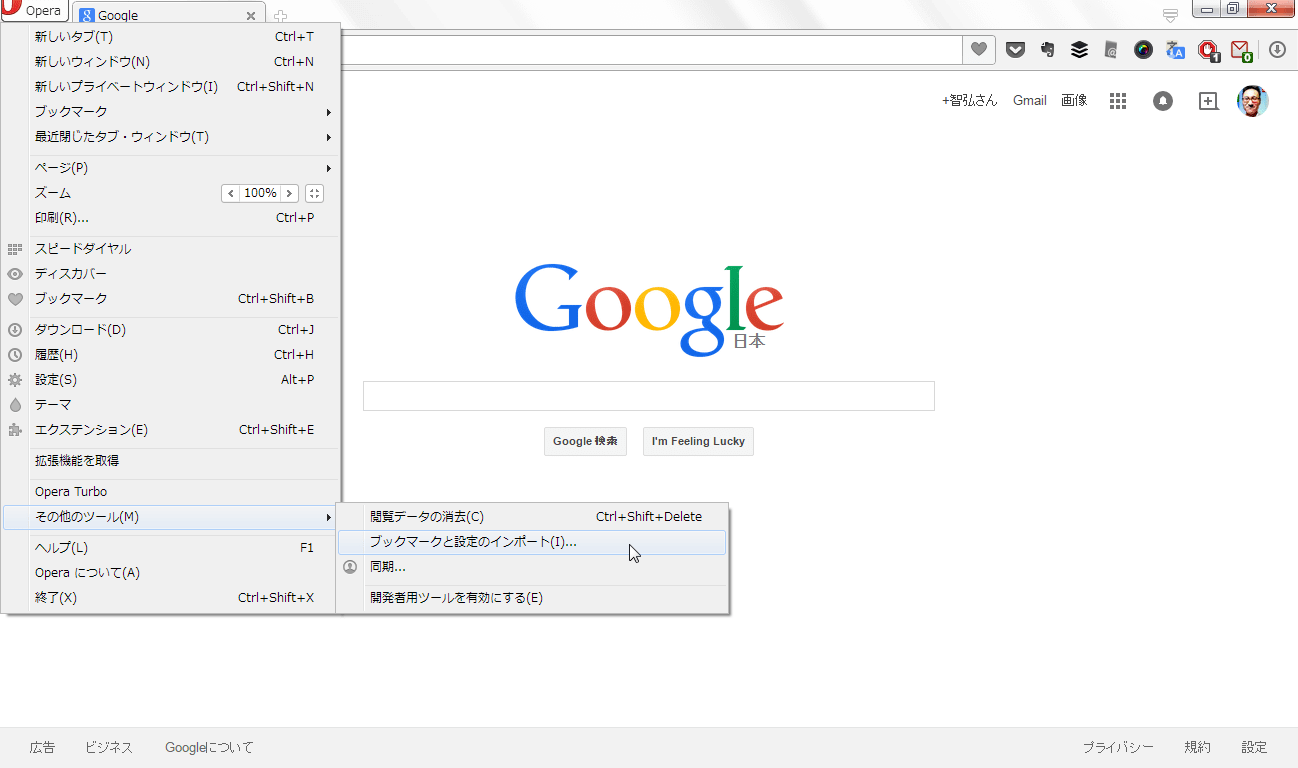Expand 最近閉じたタブ・ウィンドウ(T) submenu

171,136
